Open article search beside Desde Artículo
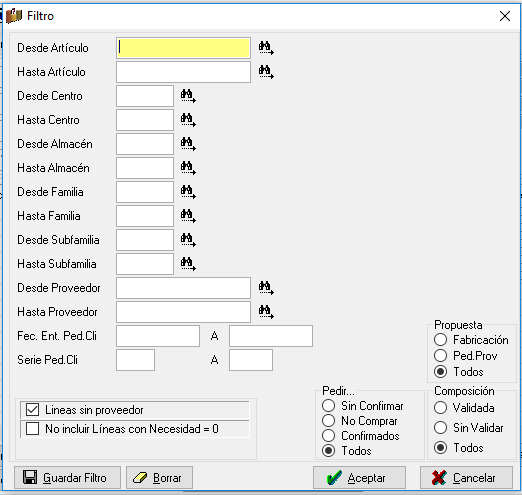The height and width of the screenshot is (495, 522). 266,48
